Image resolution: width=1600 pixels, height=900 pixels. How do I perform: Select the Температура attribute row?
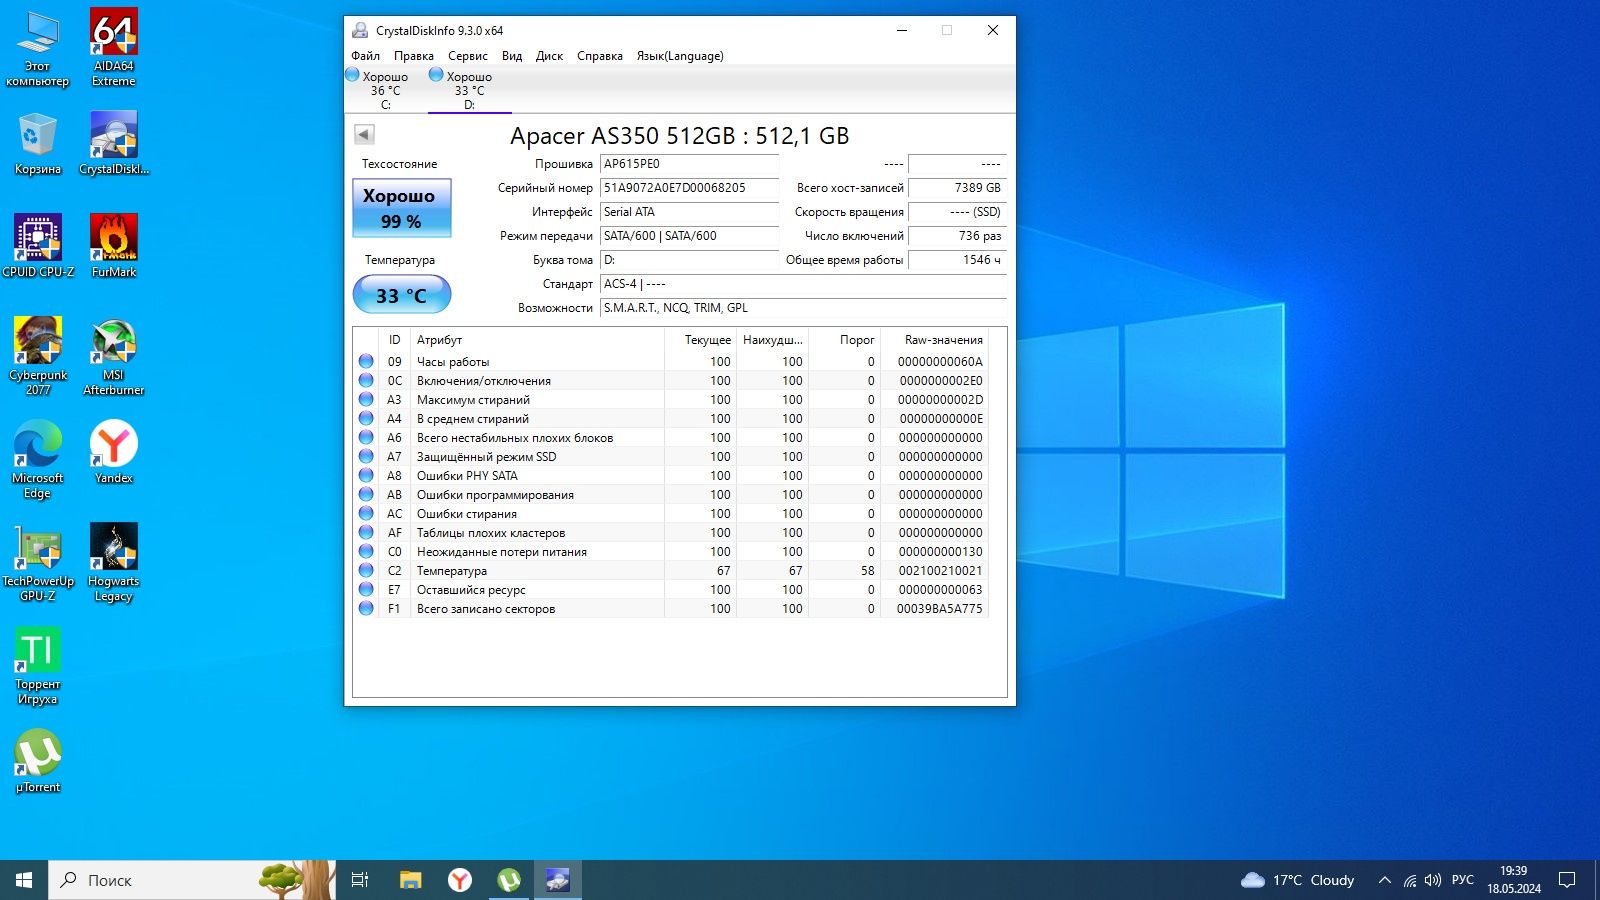click(x=671, y=571)
